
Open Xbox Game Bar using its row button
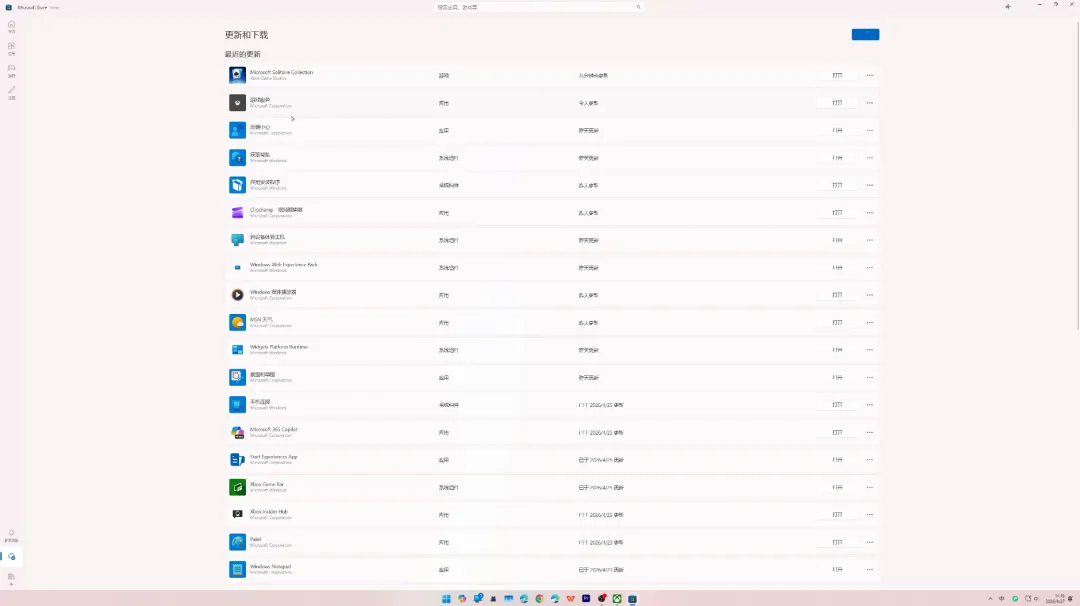click(837, 487)
